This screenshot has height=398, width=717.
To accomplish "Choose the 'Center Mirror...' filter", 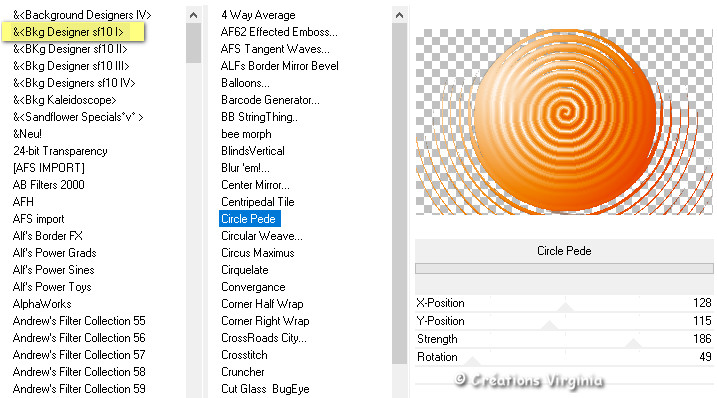I will click(255, 185).
